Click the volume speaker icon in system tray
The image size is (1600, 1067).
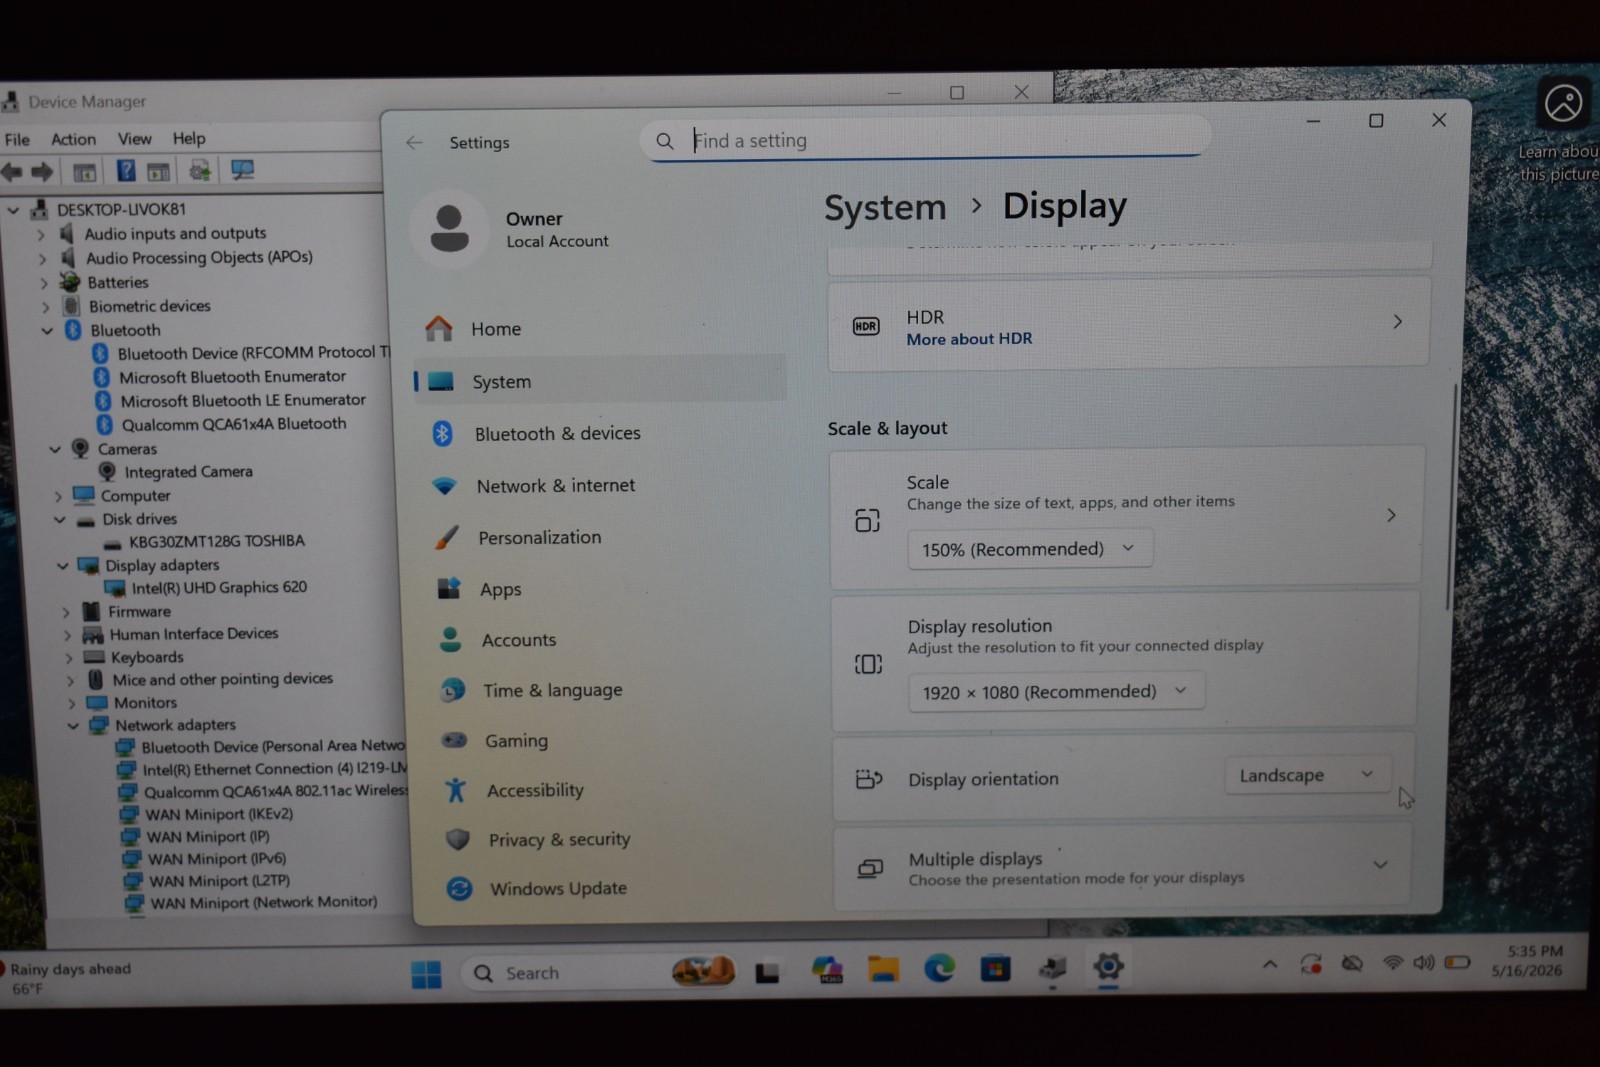click(x=1423, y=963)
